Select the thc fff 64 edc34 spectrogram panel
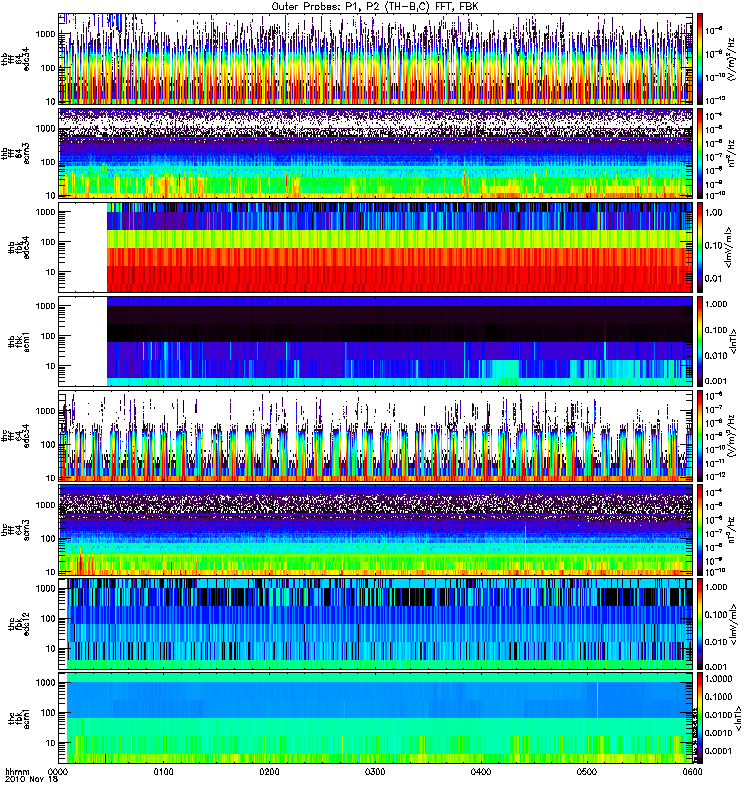The height and width of the screenshot is (800, 750). (x=376, y=436)
